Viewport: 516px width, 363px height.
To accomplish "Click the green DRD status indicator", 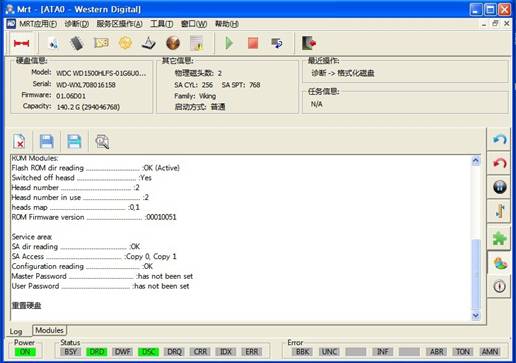I will tap(97, 352).
